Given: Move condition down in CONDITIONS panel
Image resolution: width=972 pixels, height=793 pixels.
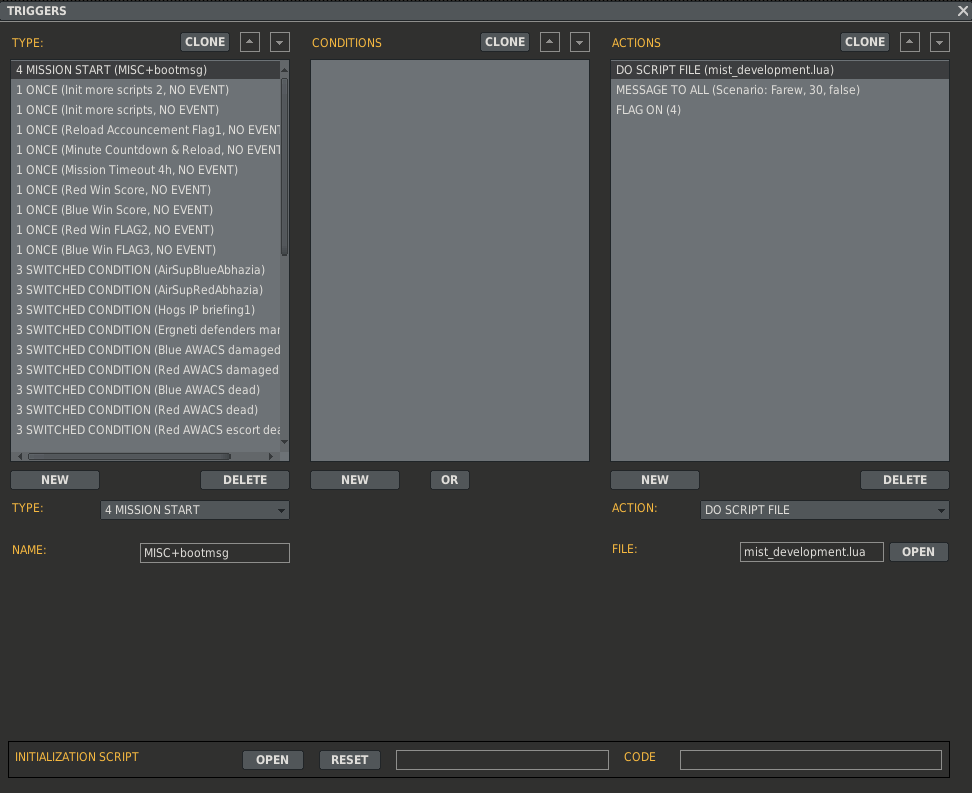Looking at the screenshot, I should point(580,42).
